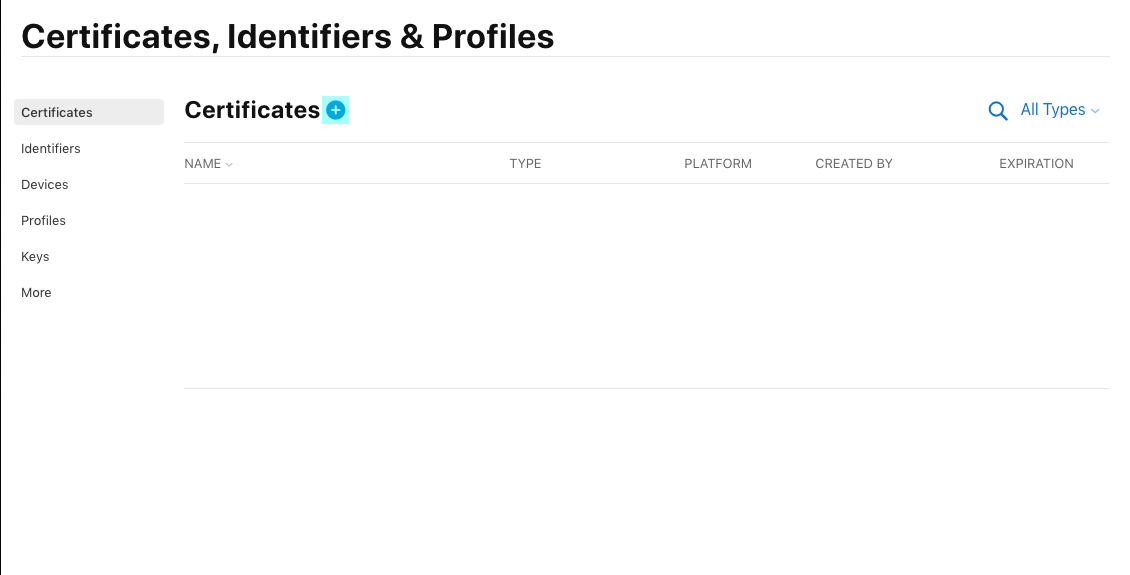Click the EXPIRATION column header

tap(1036, 164)
